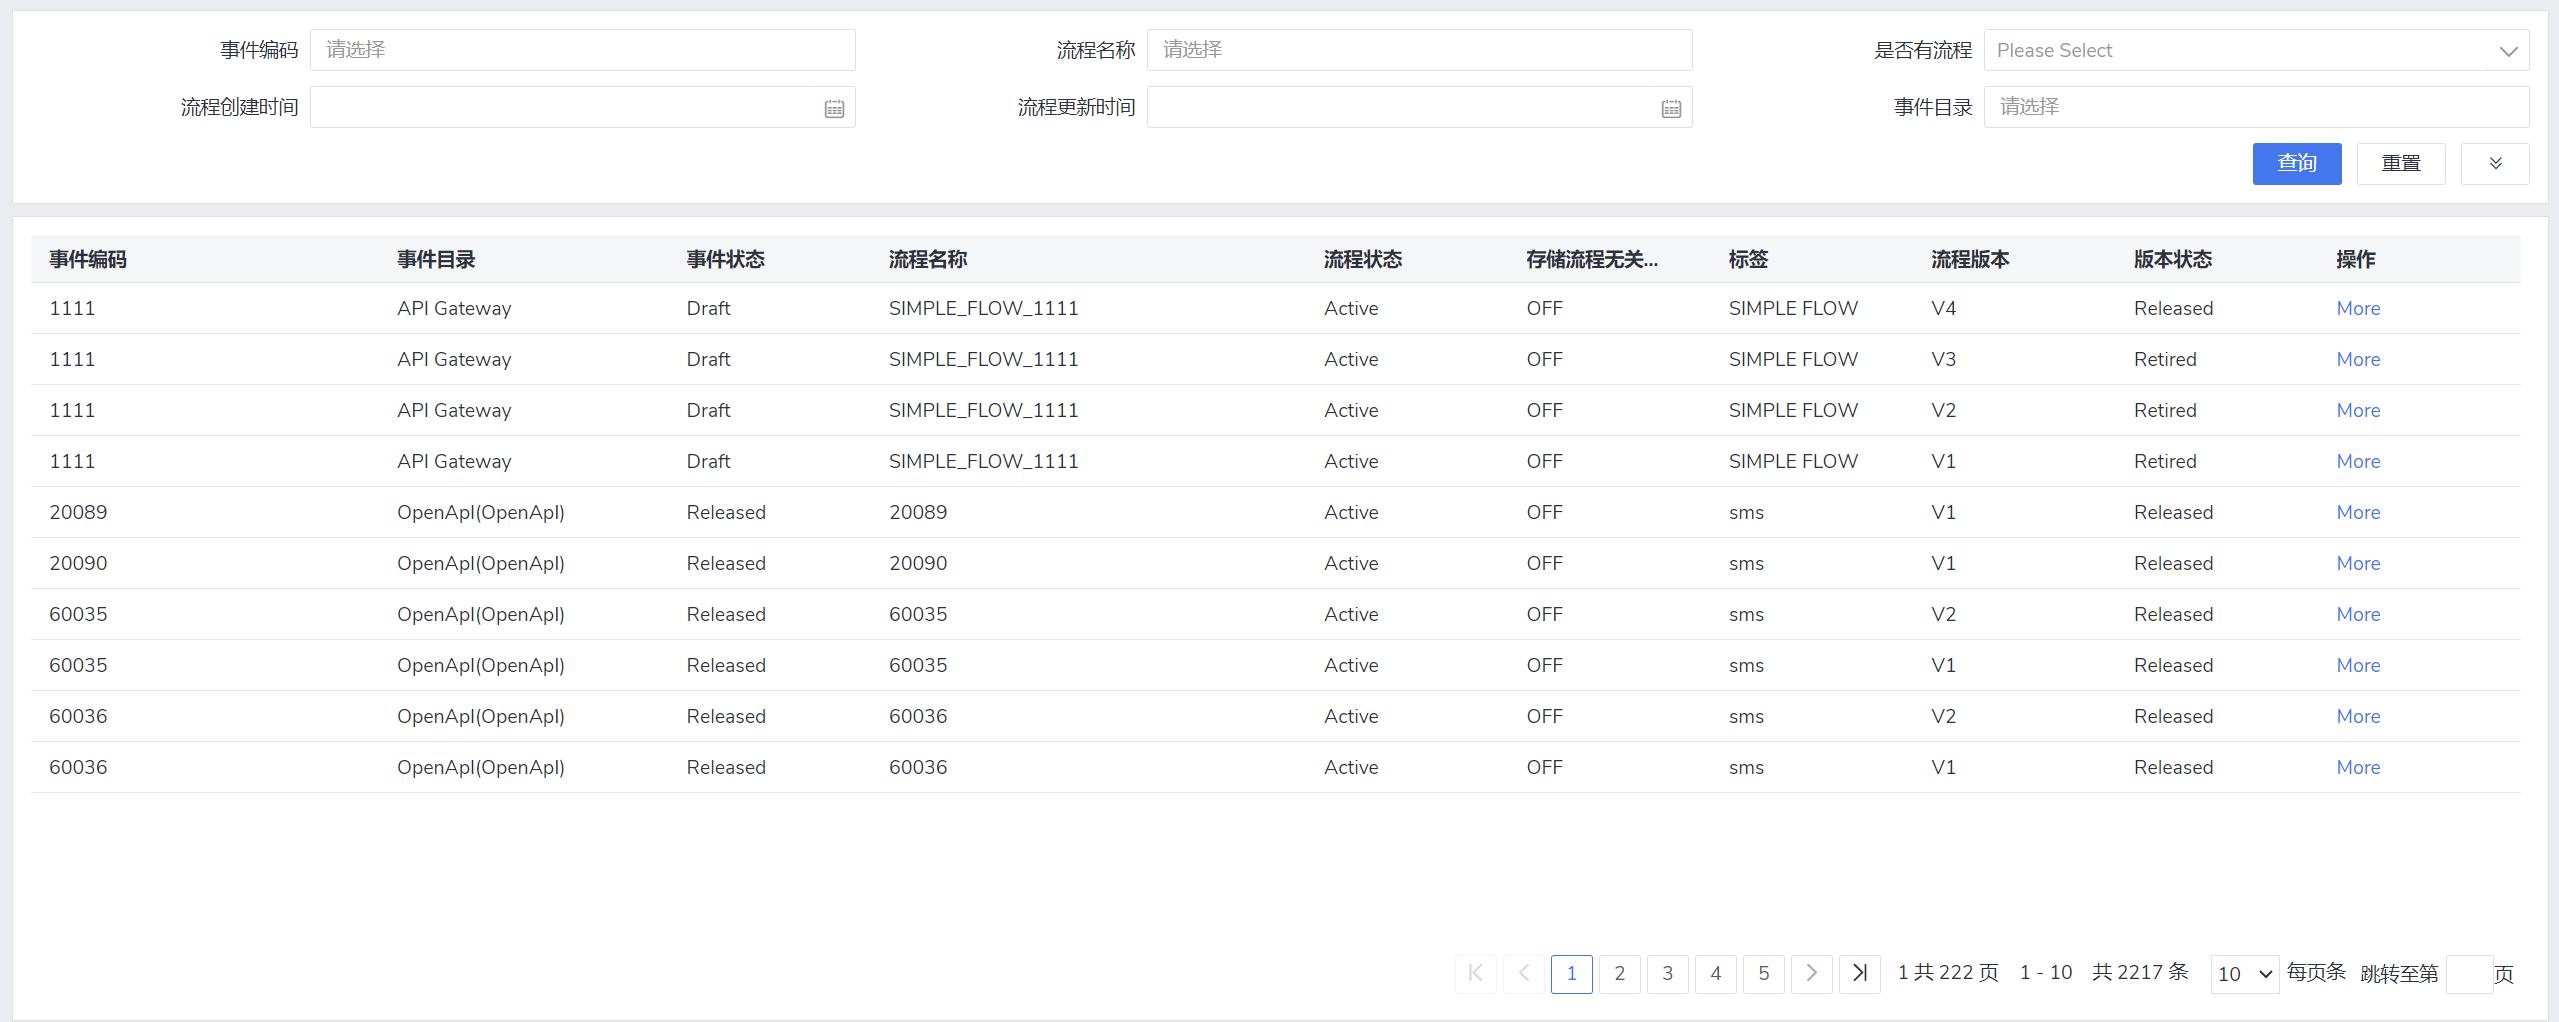
Task: Click the 操作 column header
Action: [x=2356, y=260]
